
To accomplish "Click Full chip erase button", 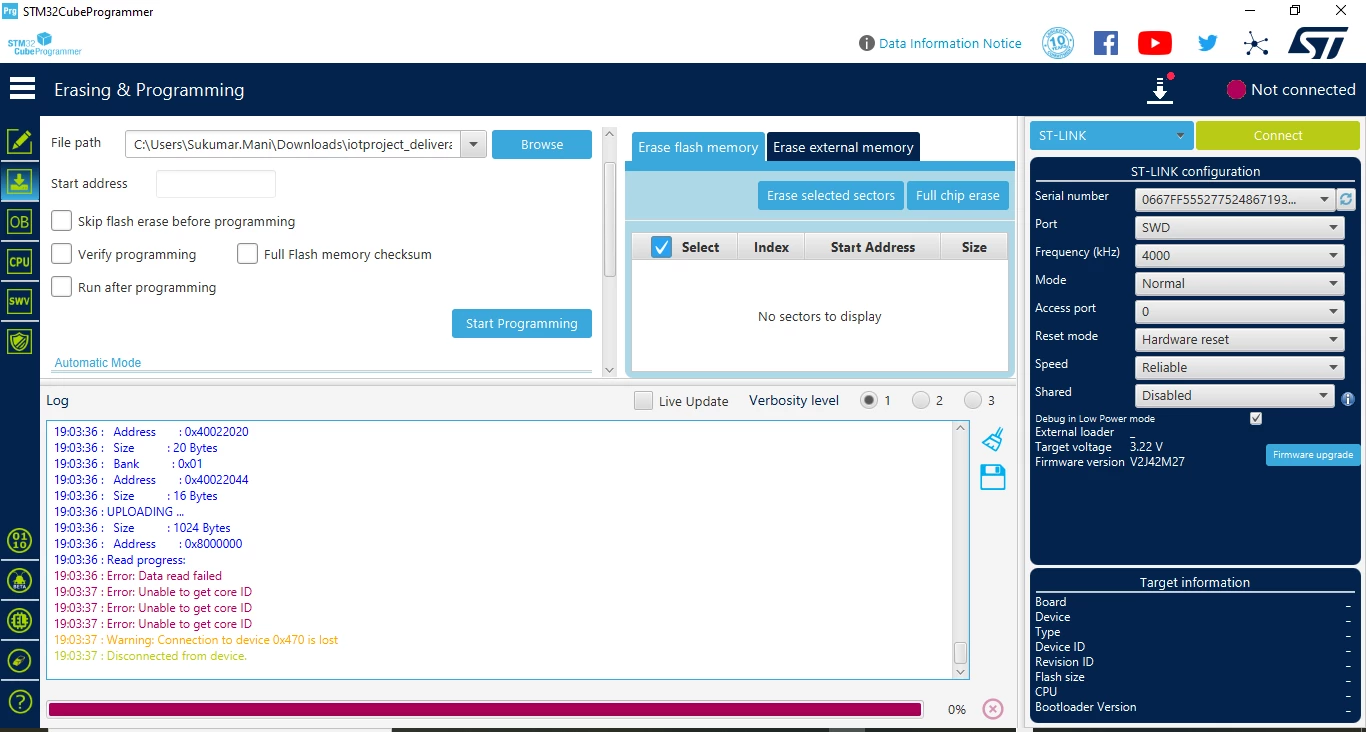I will point(957,195).
